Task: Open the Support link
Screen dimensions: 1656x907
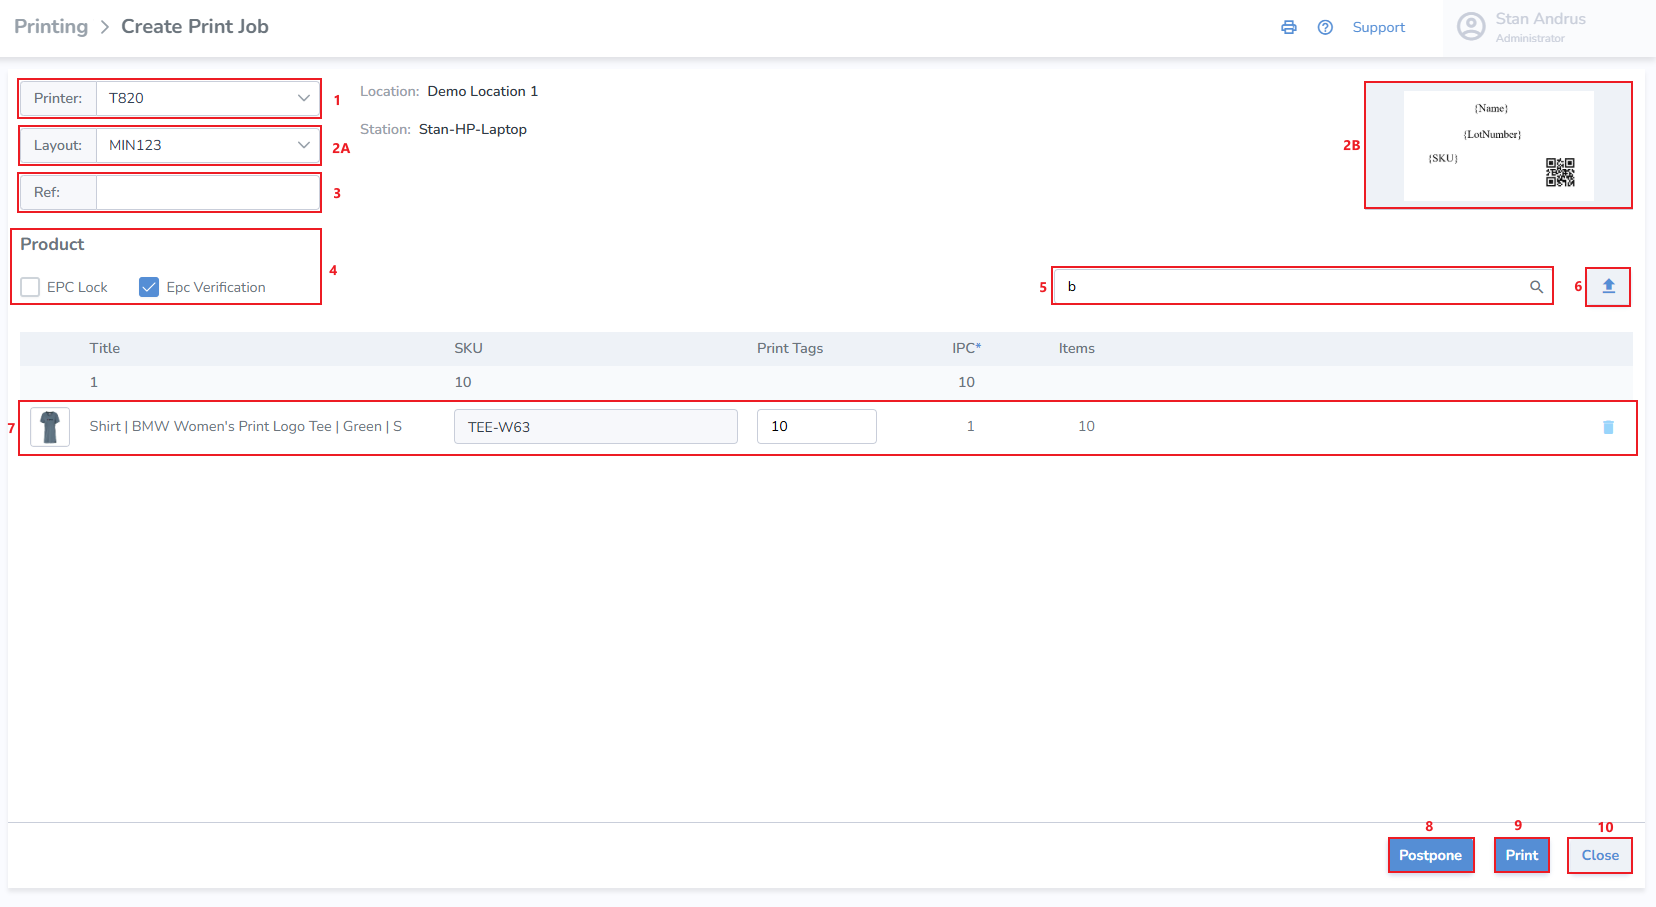Action: point(1378,27)
